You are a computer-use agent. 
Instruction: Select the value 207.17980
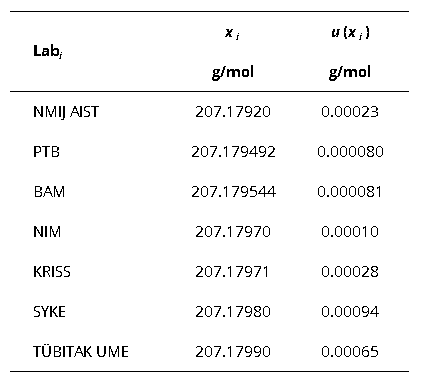(233, 312)
